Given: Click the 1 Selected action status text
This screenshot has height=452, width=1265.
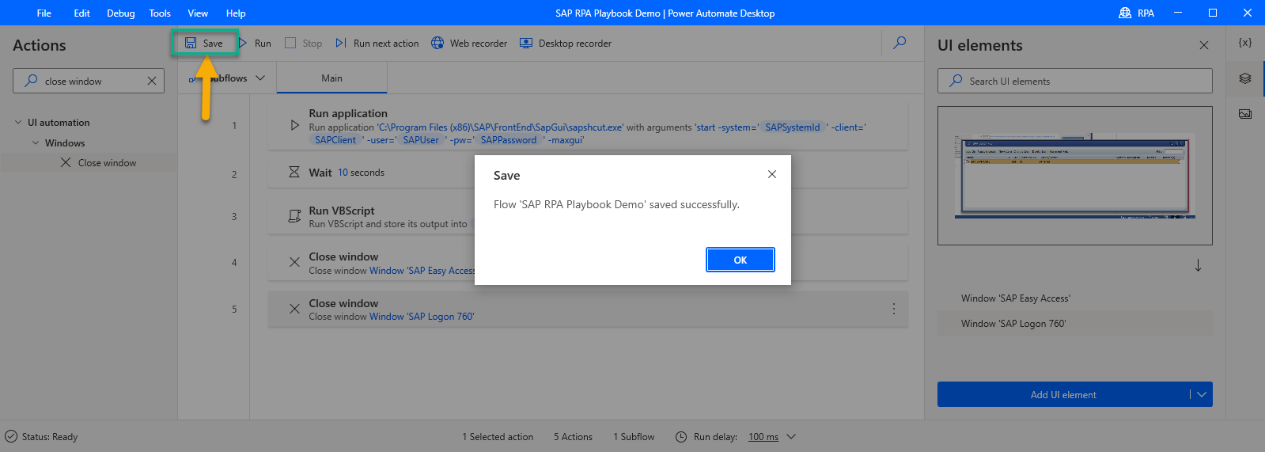Looking at the screenshot, I should 497,437.
